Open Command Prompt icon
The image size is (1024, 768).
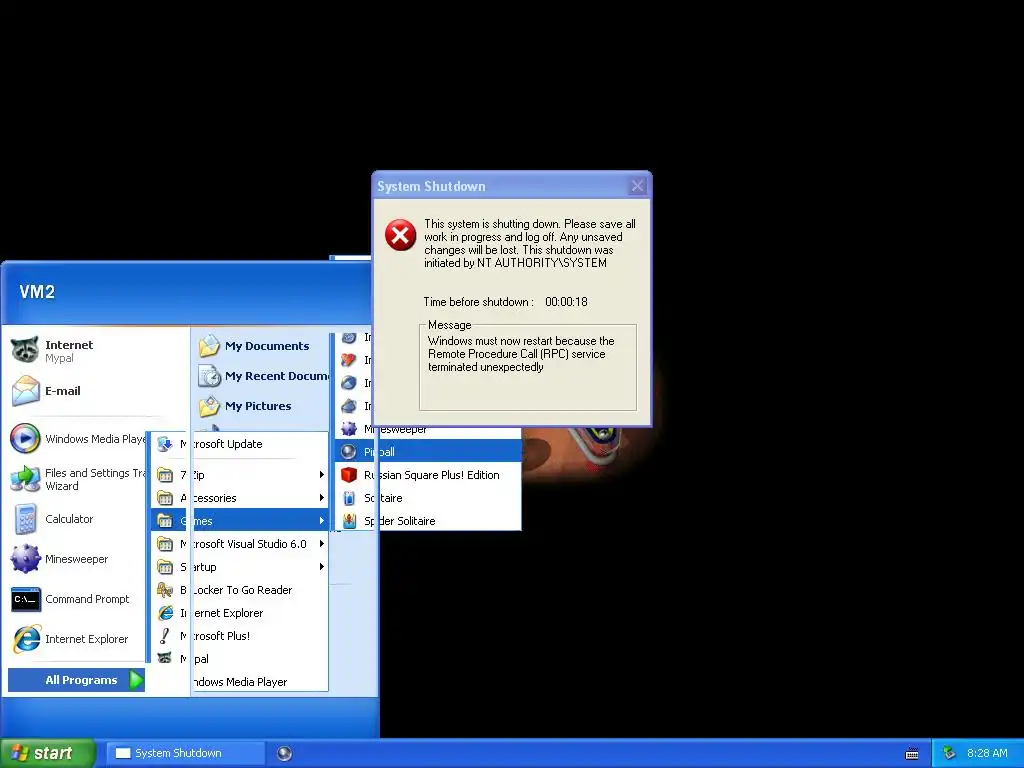(25, 599)
